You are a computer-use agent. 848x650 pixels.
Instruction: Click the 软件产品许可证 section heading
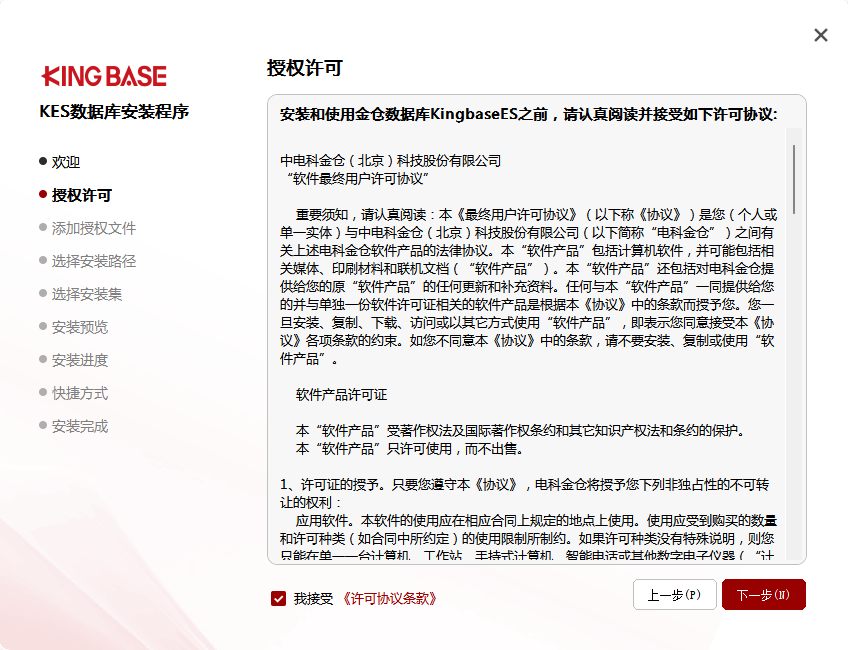click(341, 395)
